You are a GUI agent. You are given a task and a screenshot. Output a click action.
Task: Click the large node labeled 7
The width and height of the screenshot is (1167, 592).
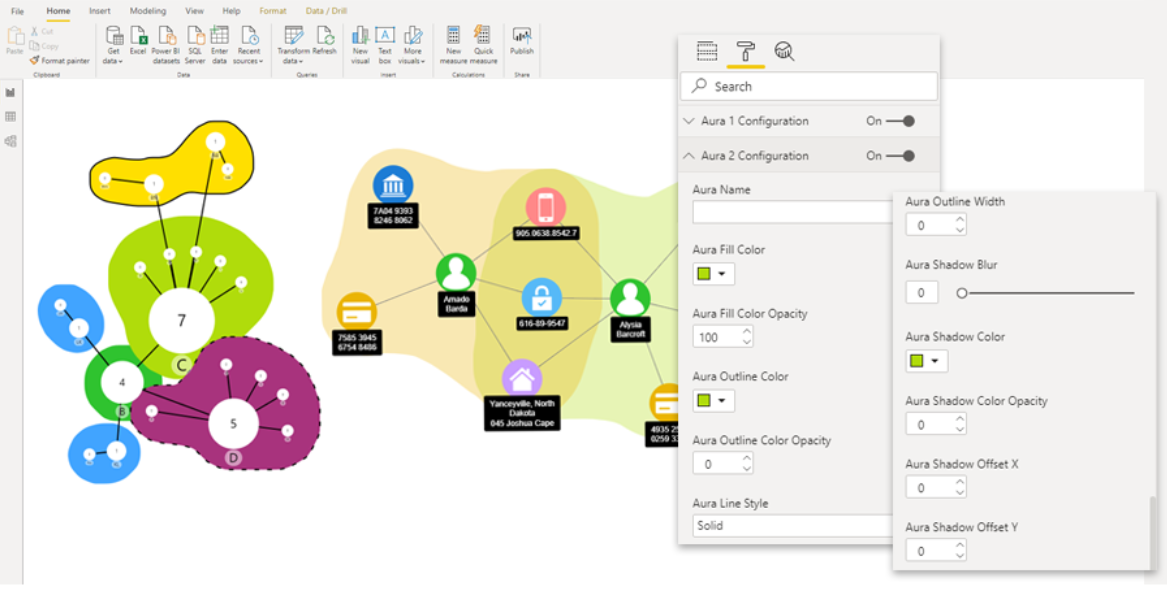(x=182, y=320)
